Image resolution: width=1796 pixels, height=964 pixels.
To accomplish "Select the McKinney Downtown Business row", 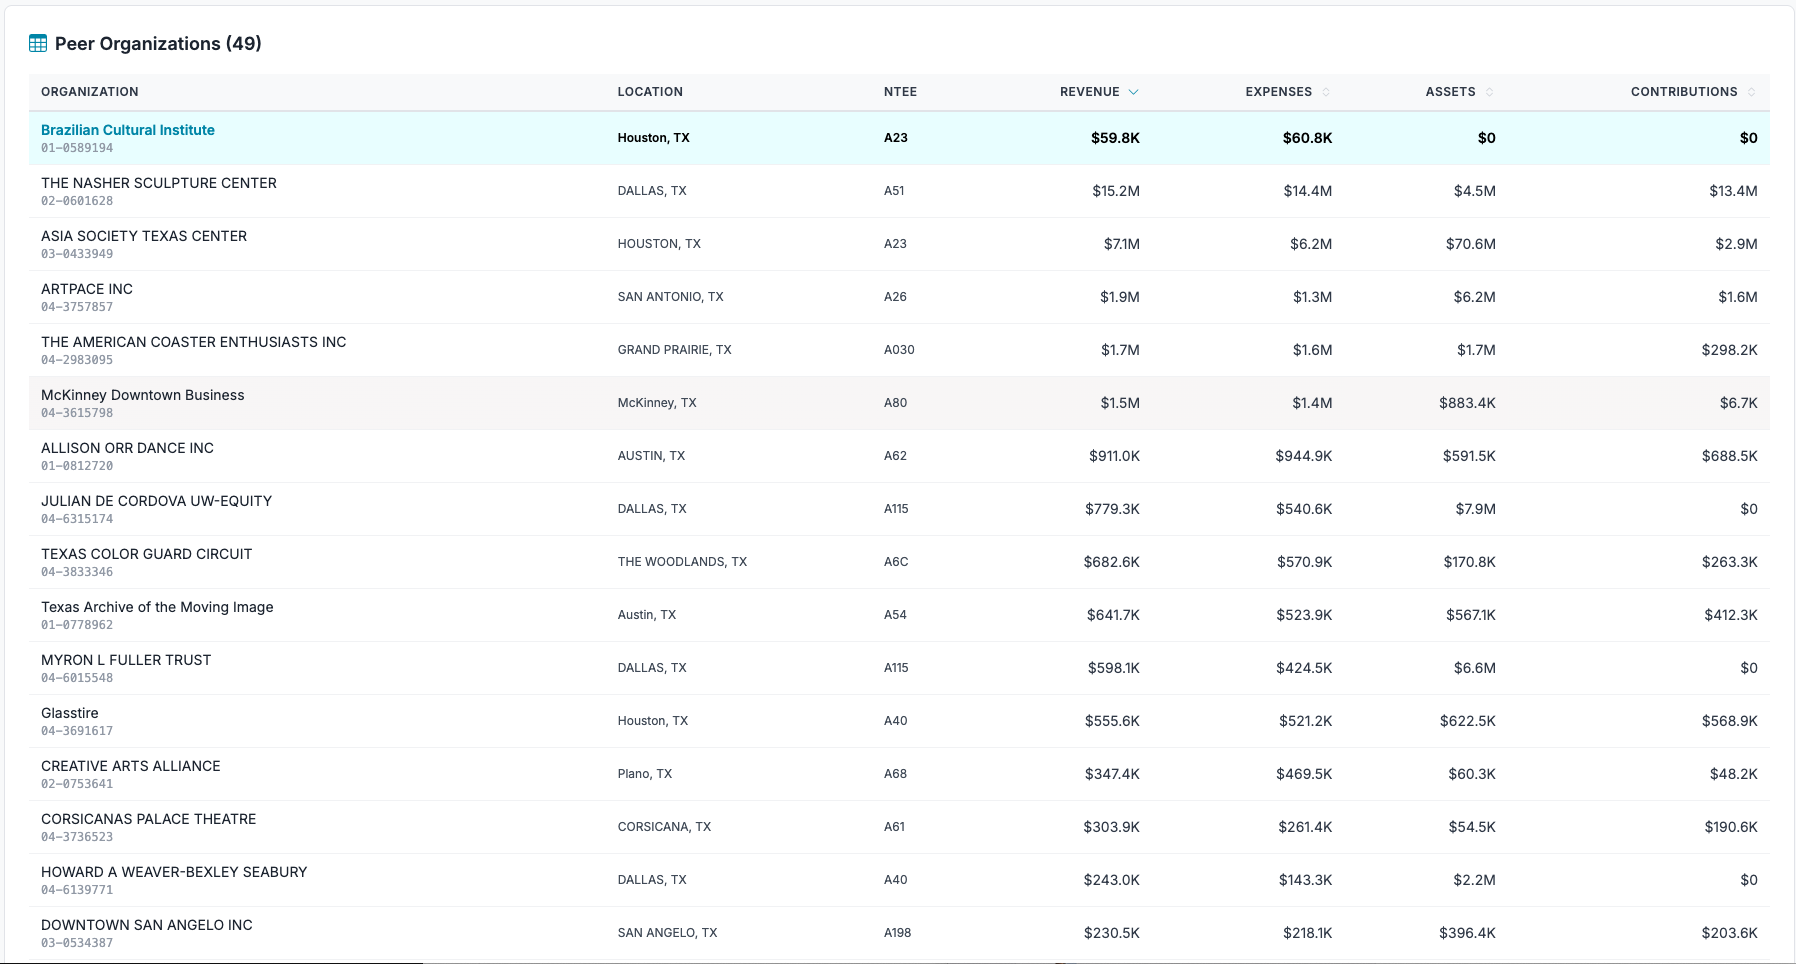I will (143, 395).
